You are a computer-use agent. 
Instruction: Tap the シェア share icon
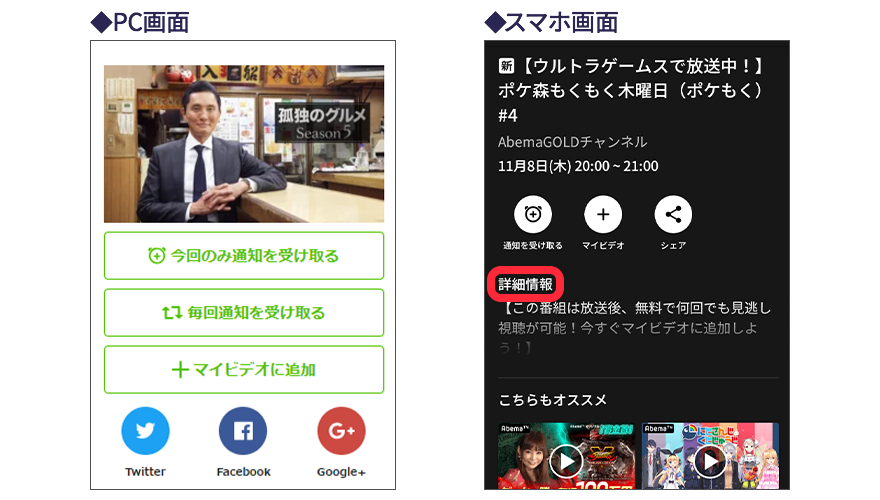pos(673,214)
